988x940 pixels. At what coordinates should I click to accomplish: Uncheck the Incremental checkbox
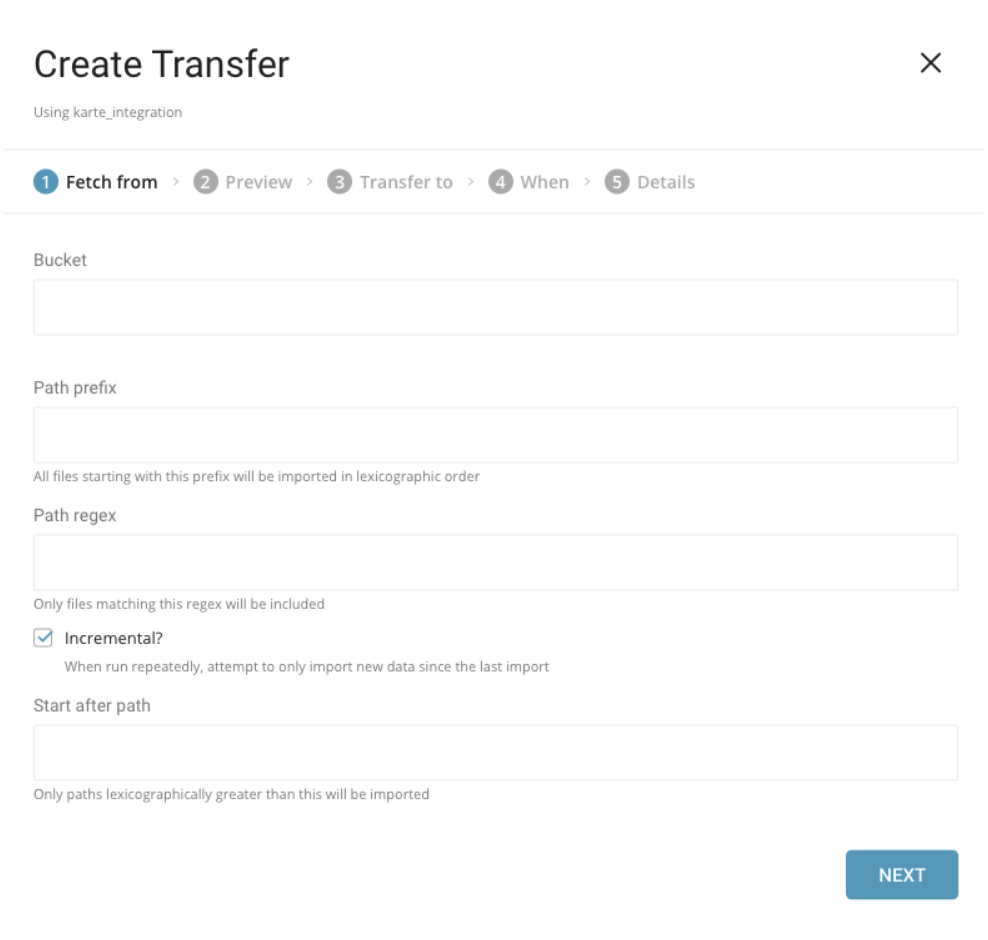[43, 638]
